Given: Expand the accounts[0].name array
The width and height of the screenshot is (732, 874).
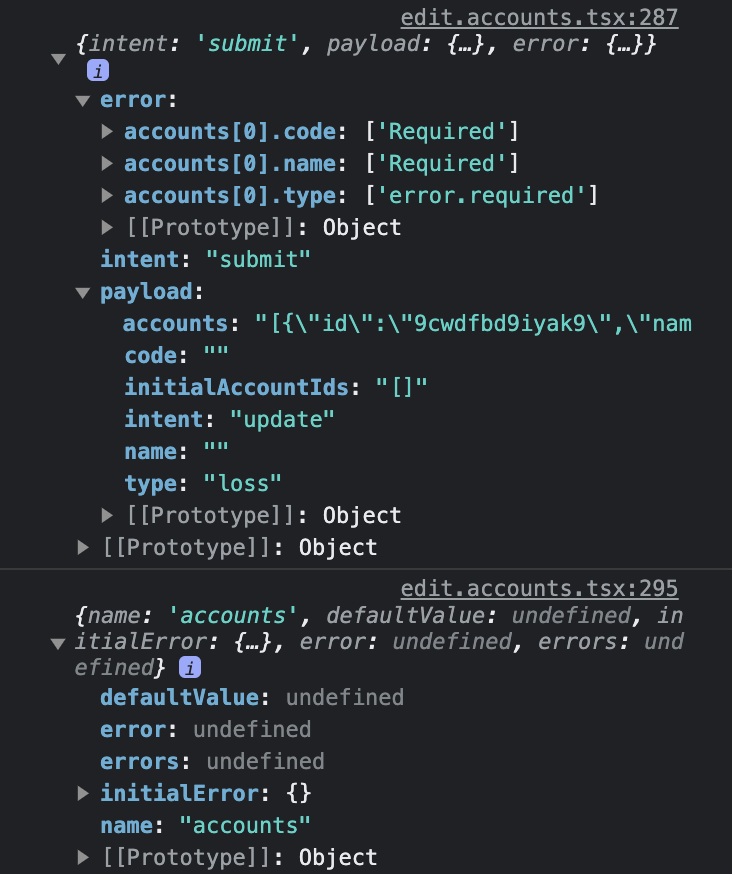Looking at the screenshot, I should coord(108,163).
